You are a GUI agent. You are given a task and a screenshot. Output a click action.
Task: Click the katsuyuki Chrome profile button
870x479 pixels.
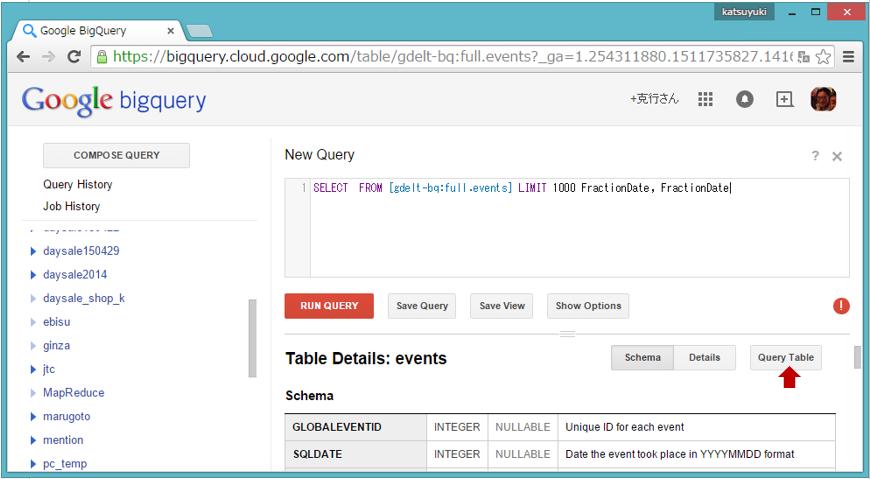pos(744,12)
